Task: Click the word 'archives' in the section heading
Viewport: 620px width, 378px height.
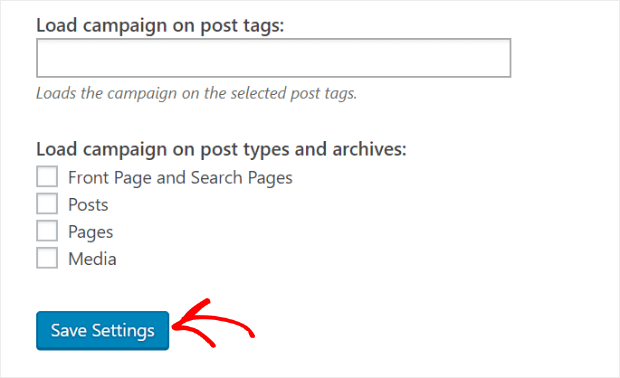Action: (x=369, y=149)
